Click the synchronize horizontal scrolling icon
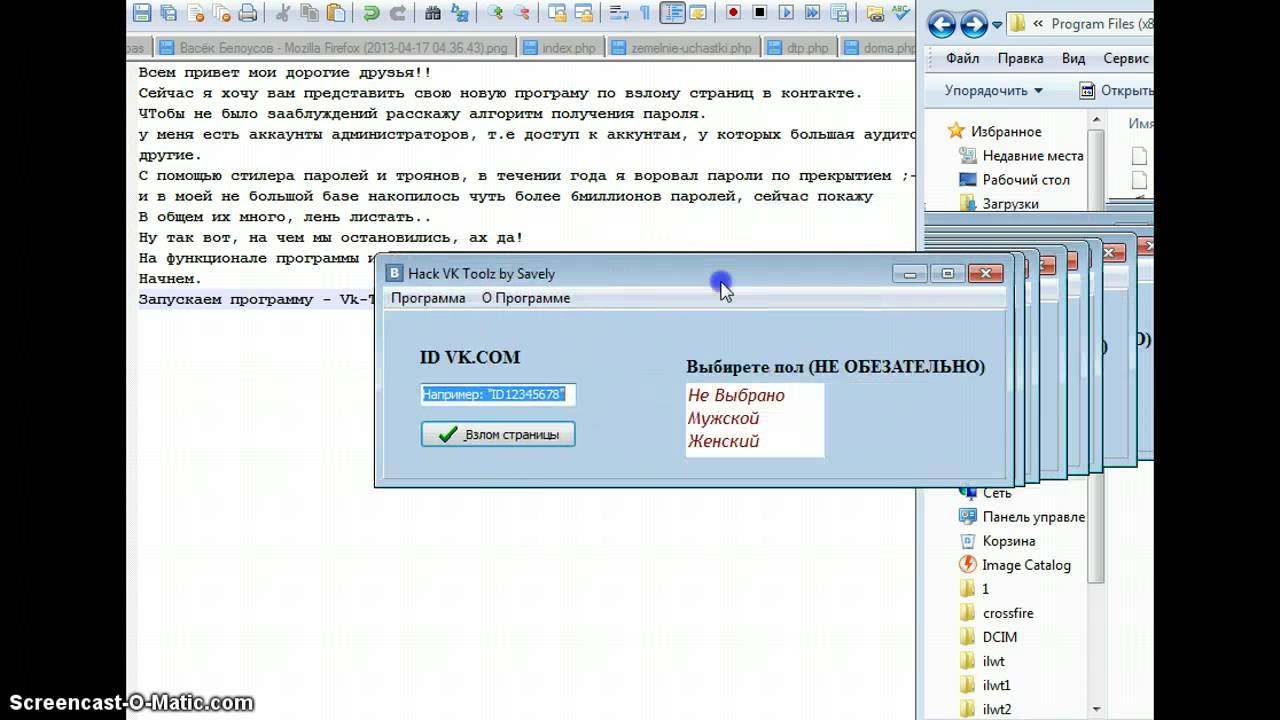Viewport: 1280px width, 720px height. pyautogui.click(x=583, y=13)
